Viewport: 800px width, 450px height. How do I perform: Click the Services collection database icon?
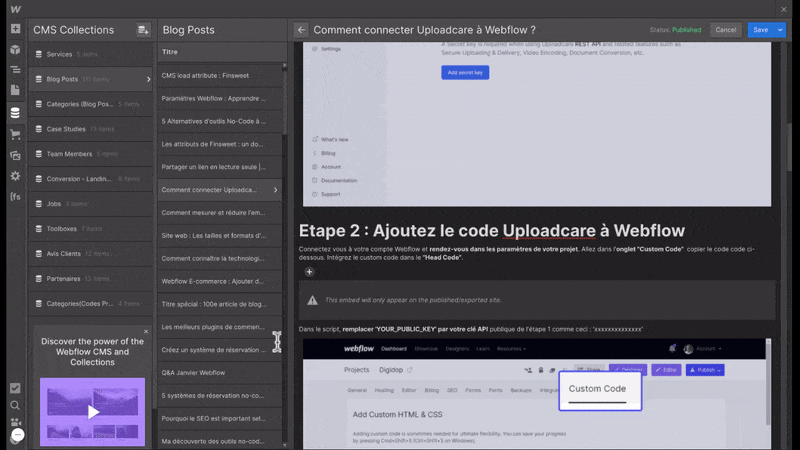pos(39,54)
